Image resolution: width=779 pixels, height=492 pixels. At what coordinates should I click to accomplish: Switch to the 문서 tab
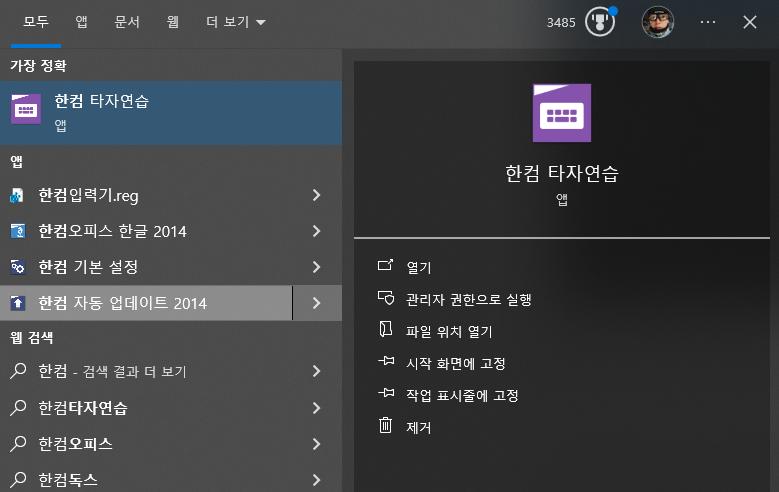tap(127, 22)
